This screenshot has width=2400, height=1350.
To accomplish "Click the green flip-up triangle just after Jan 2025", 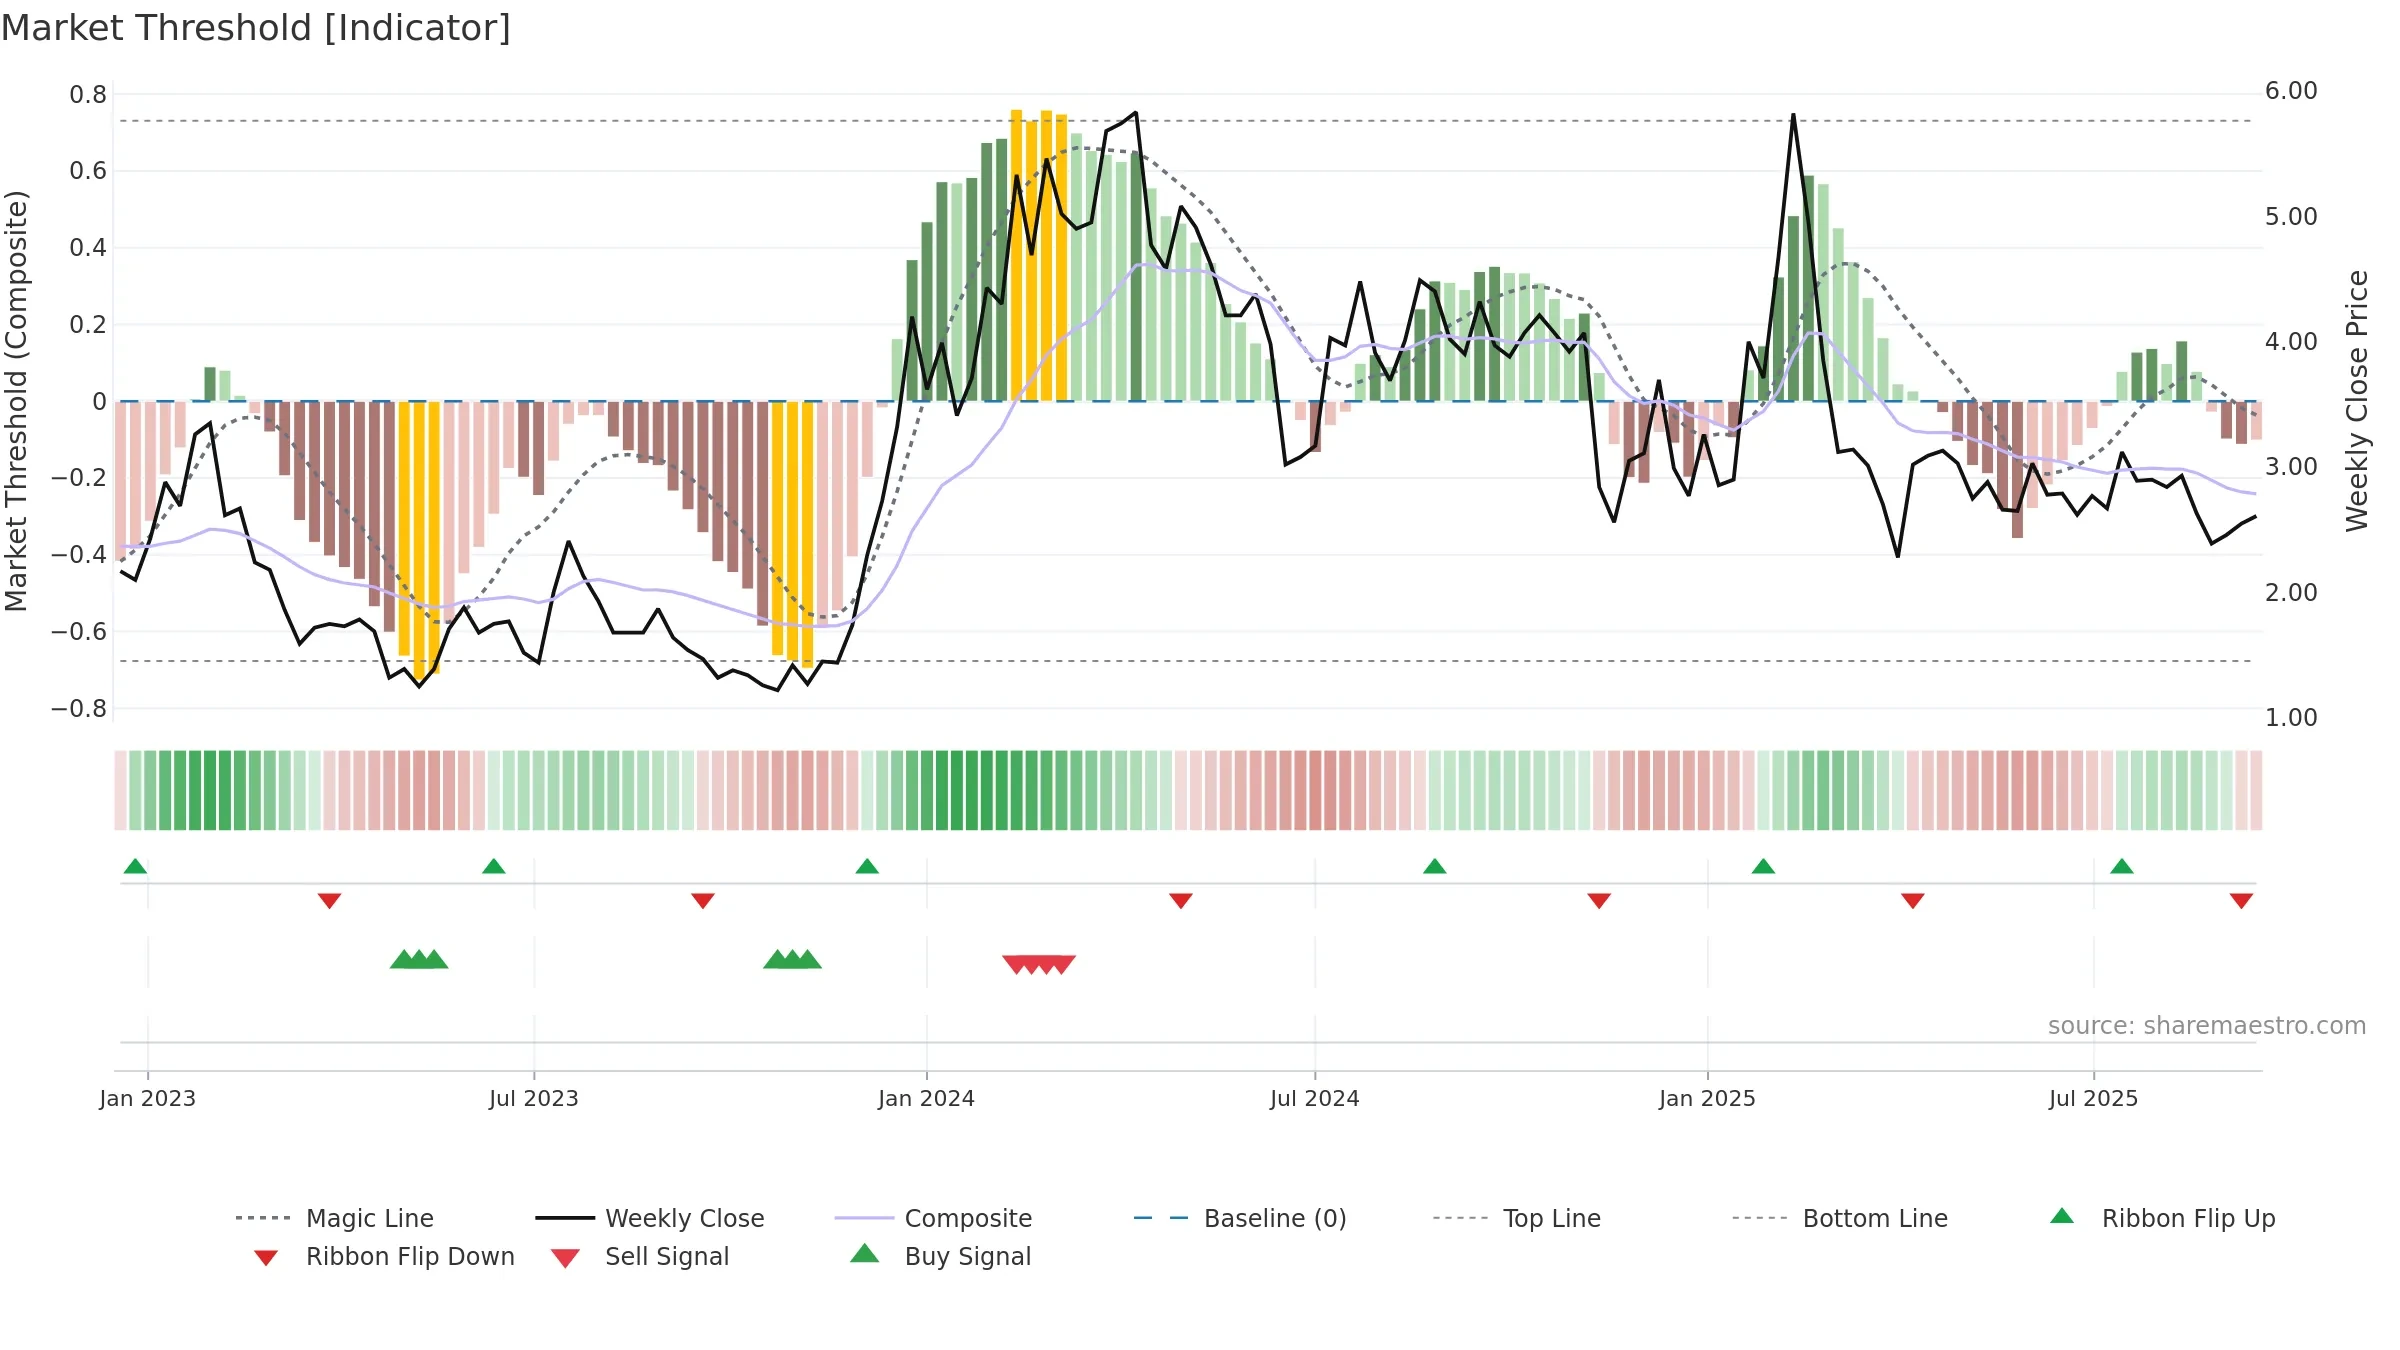I will point(1763,866).
